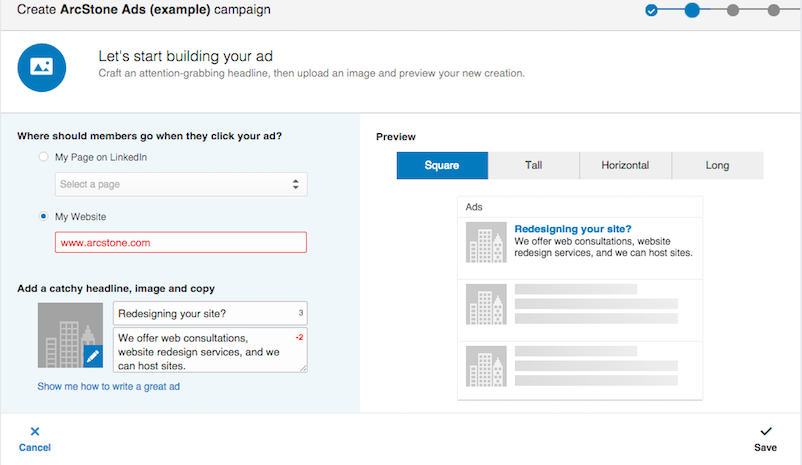This screenshot has height=465, width=802.
Task: Click the -2 character counter
Action: 299,337
